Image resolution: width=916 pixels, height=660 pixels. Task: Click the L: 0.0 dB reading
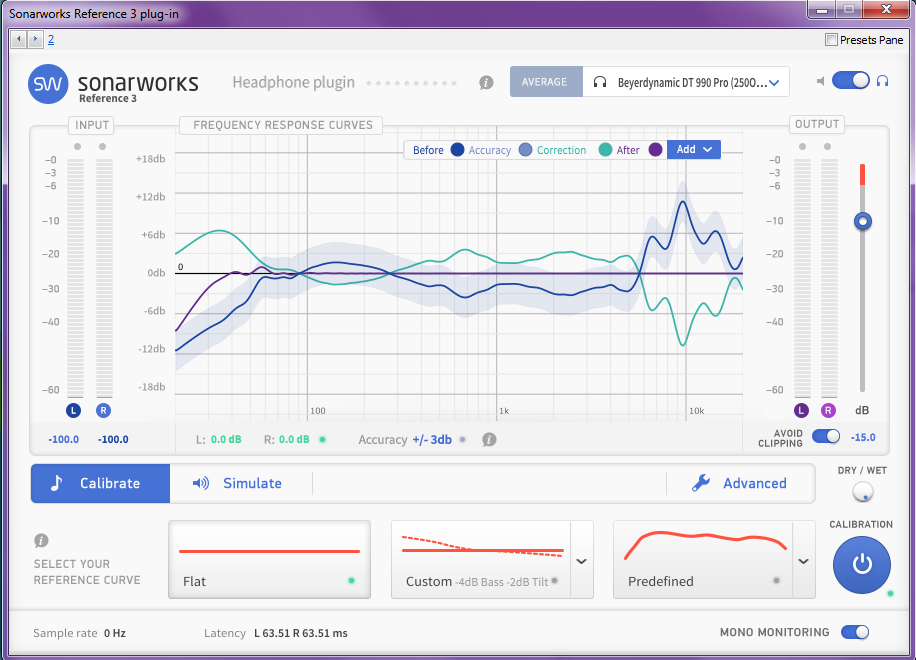click(x=218, y=439)
